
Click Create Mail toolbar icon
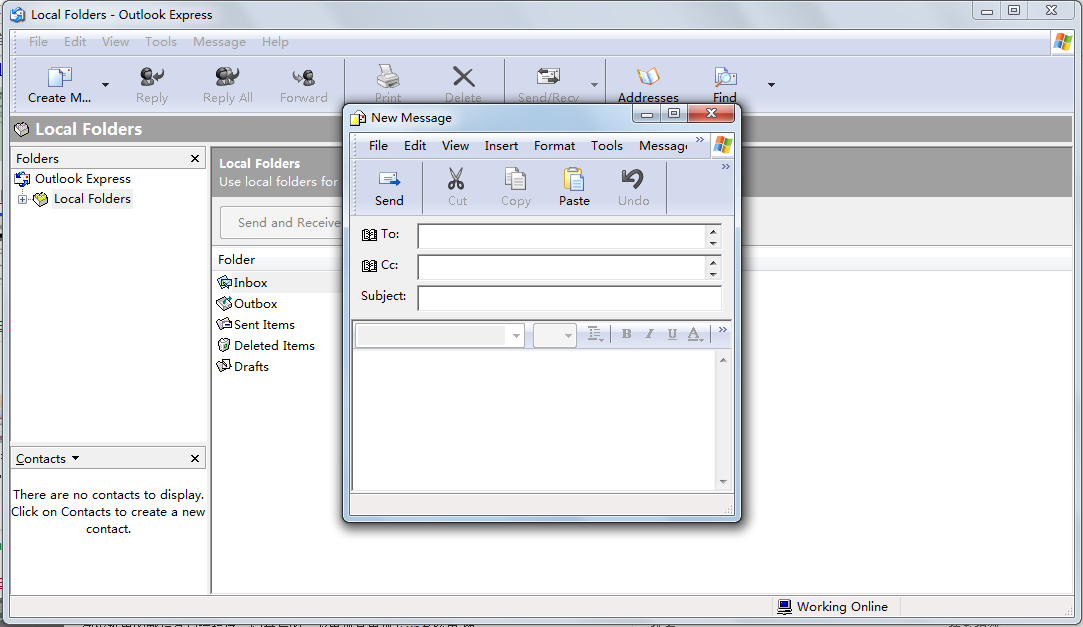click(59, 77)
